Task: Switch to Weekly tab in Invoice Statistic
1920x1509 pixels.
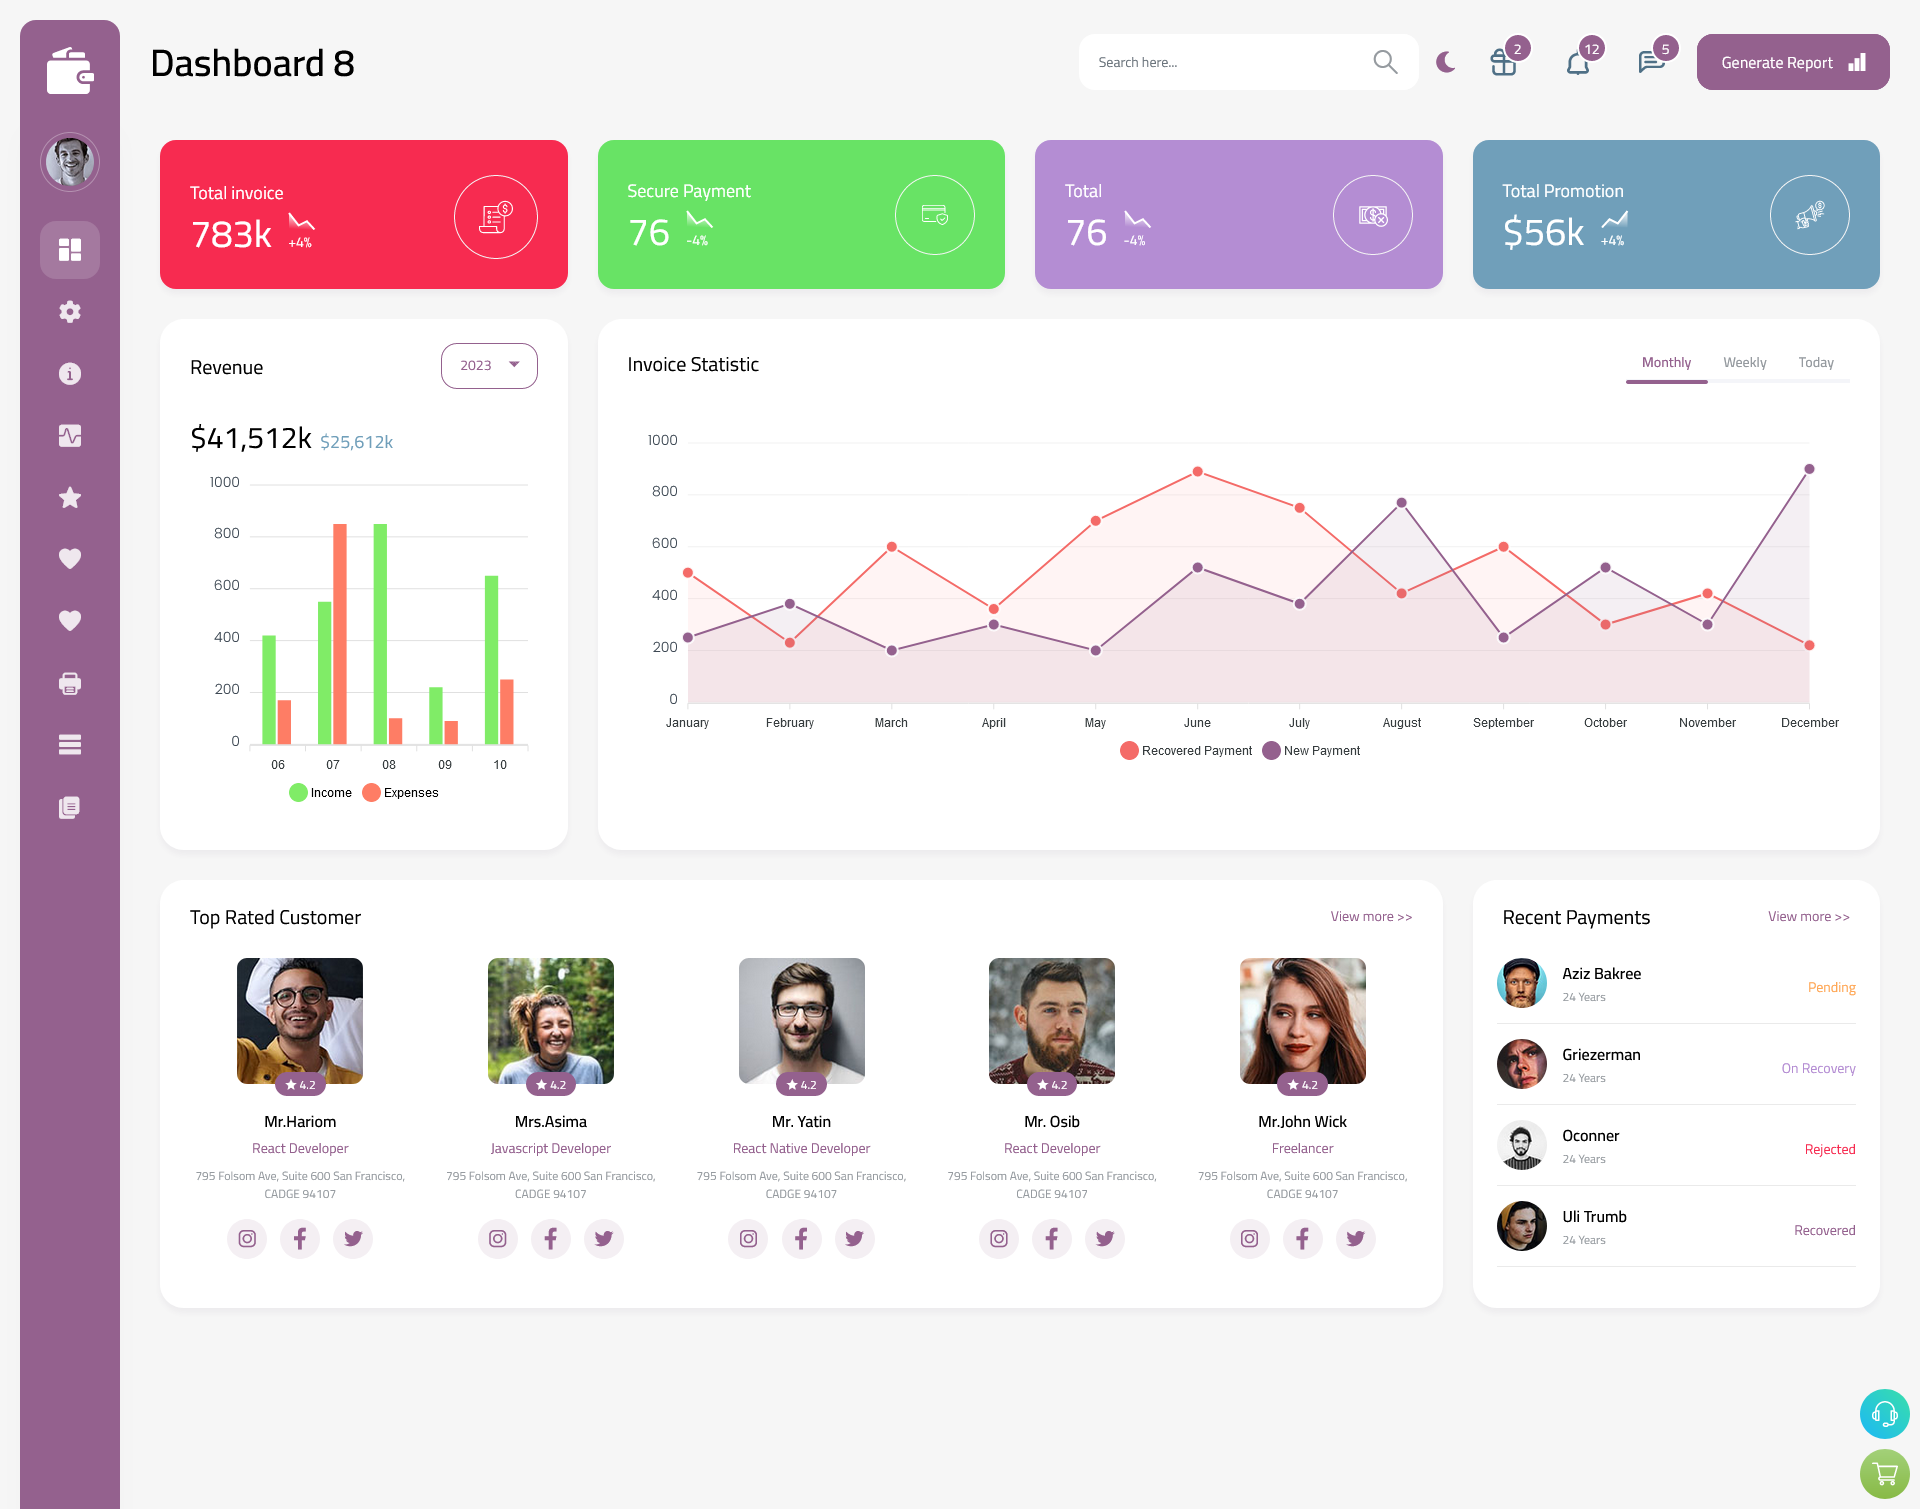Action: pyautogui.click(x=1745, y=362)
